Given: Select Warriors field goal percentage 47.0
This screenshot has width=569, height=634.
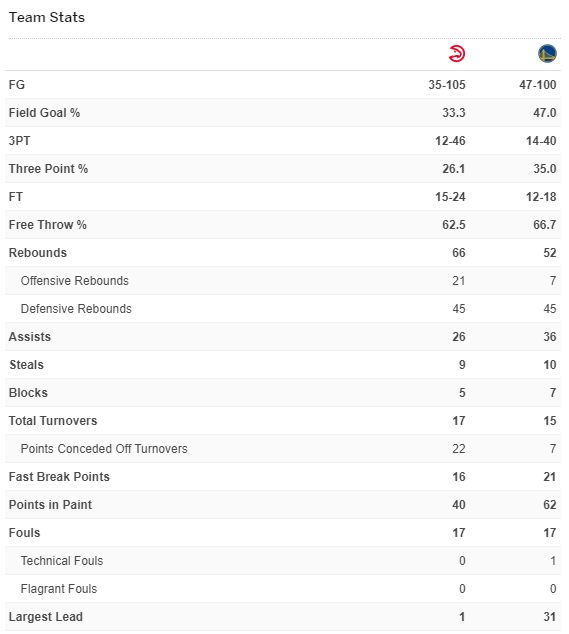Looking at the screenshot, I should tap(544, 112).
